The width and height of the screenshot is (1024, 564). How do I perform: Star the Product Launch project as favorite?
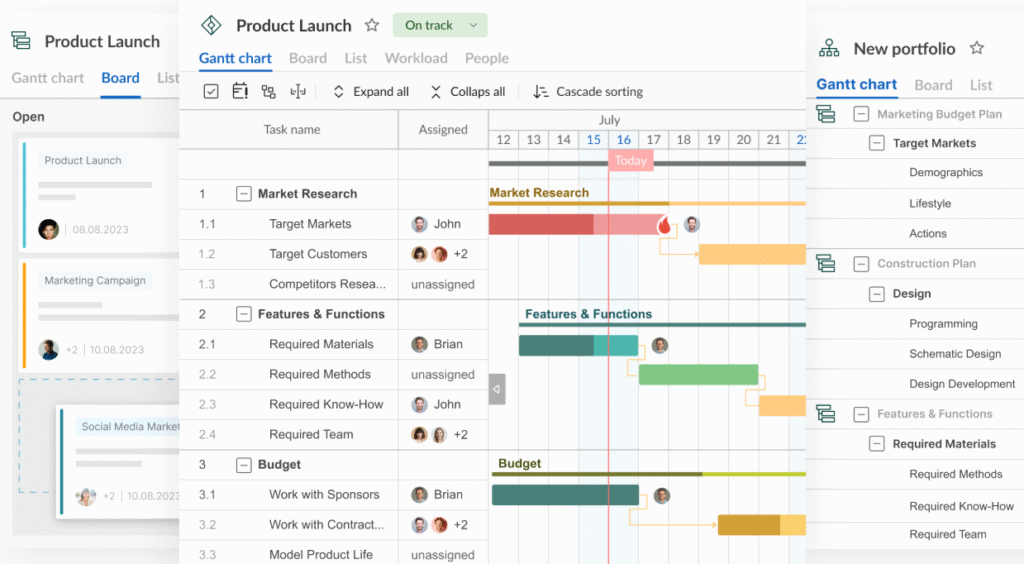click(x=372, y=26)
